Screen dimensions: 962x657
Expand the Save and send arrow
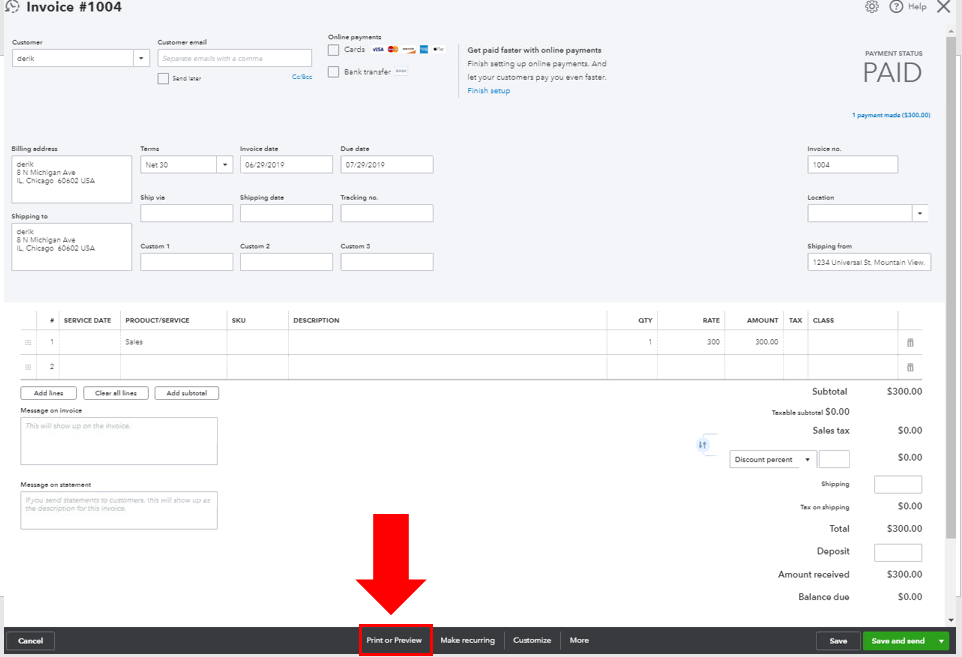coord(941,641)
